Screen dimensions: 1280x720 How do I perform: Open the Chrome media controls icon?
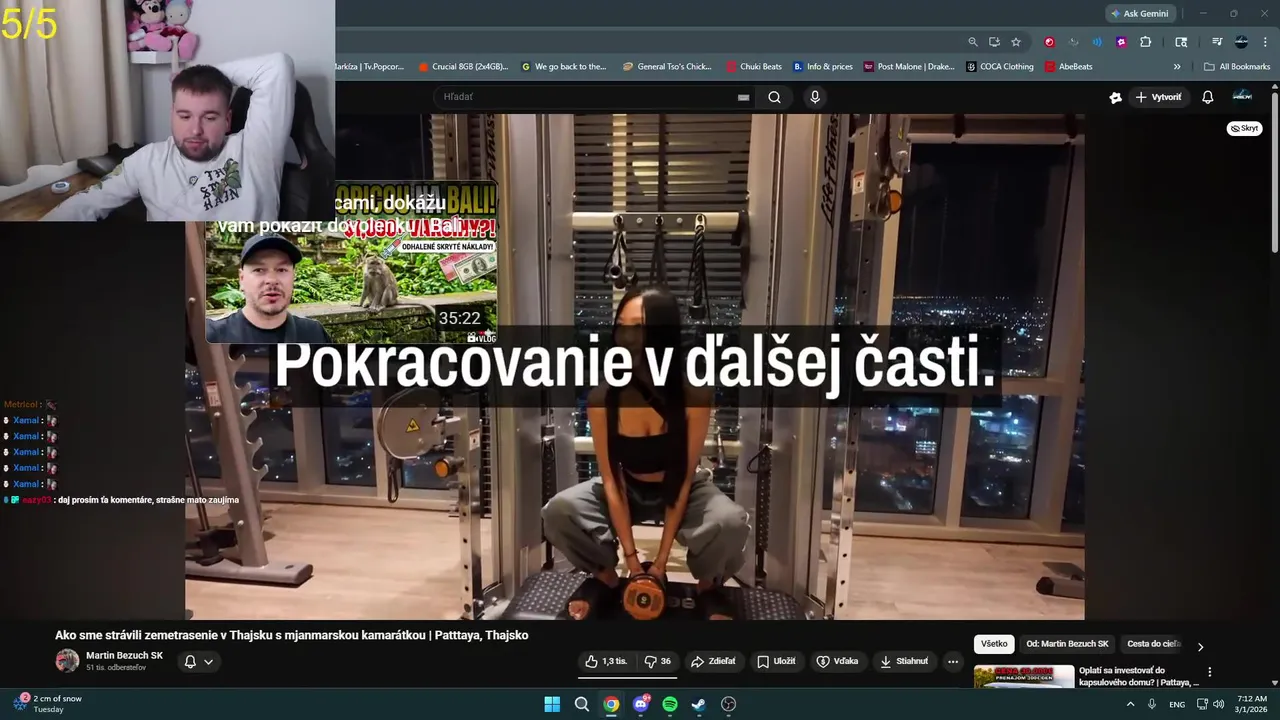point(1217,42)
